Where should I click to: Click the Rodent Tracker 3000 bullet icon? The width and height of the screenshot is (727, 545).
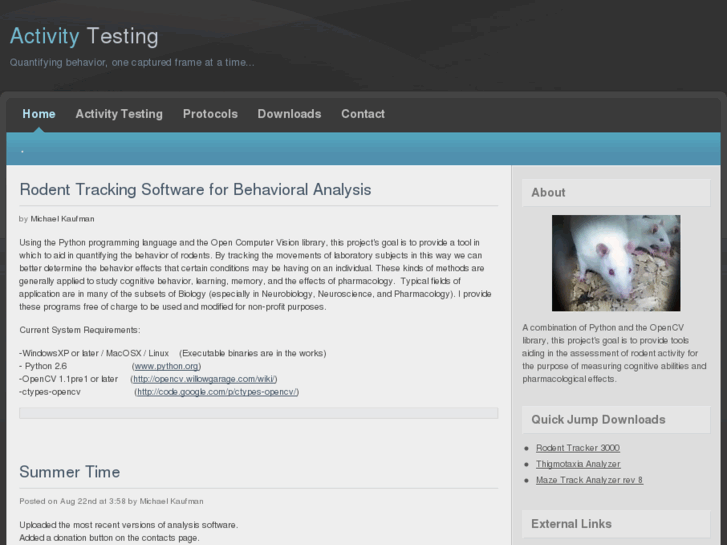tap(527, 449)
